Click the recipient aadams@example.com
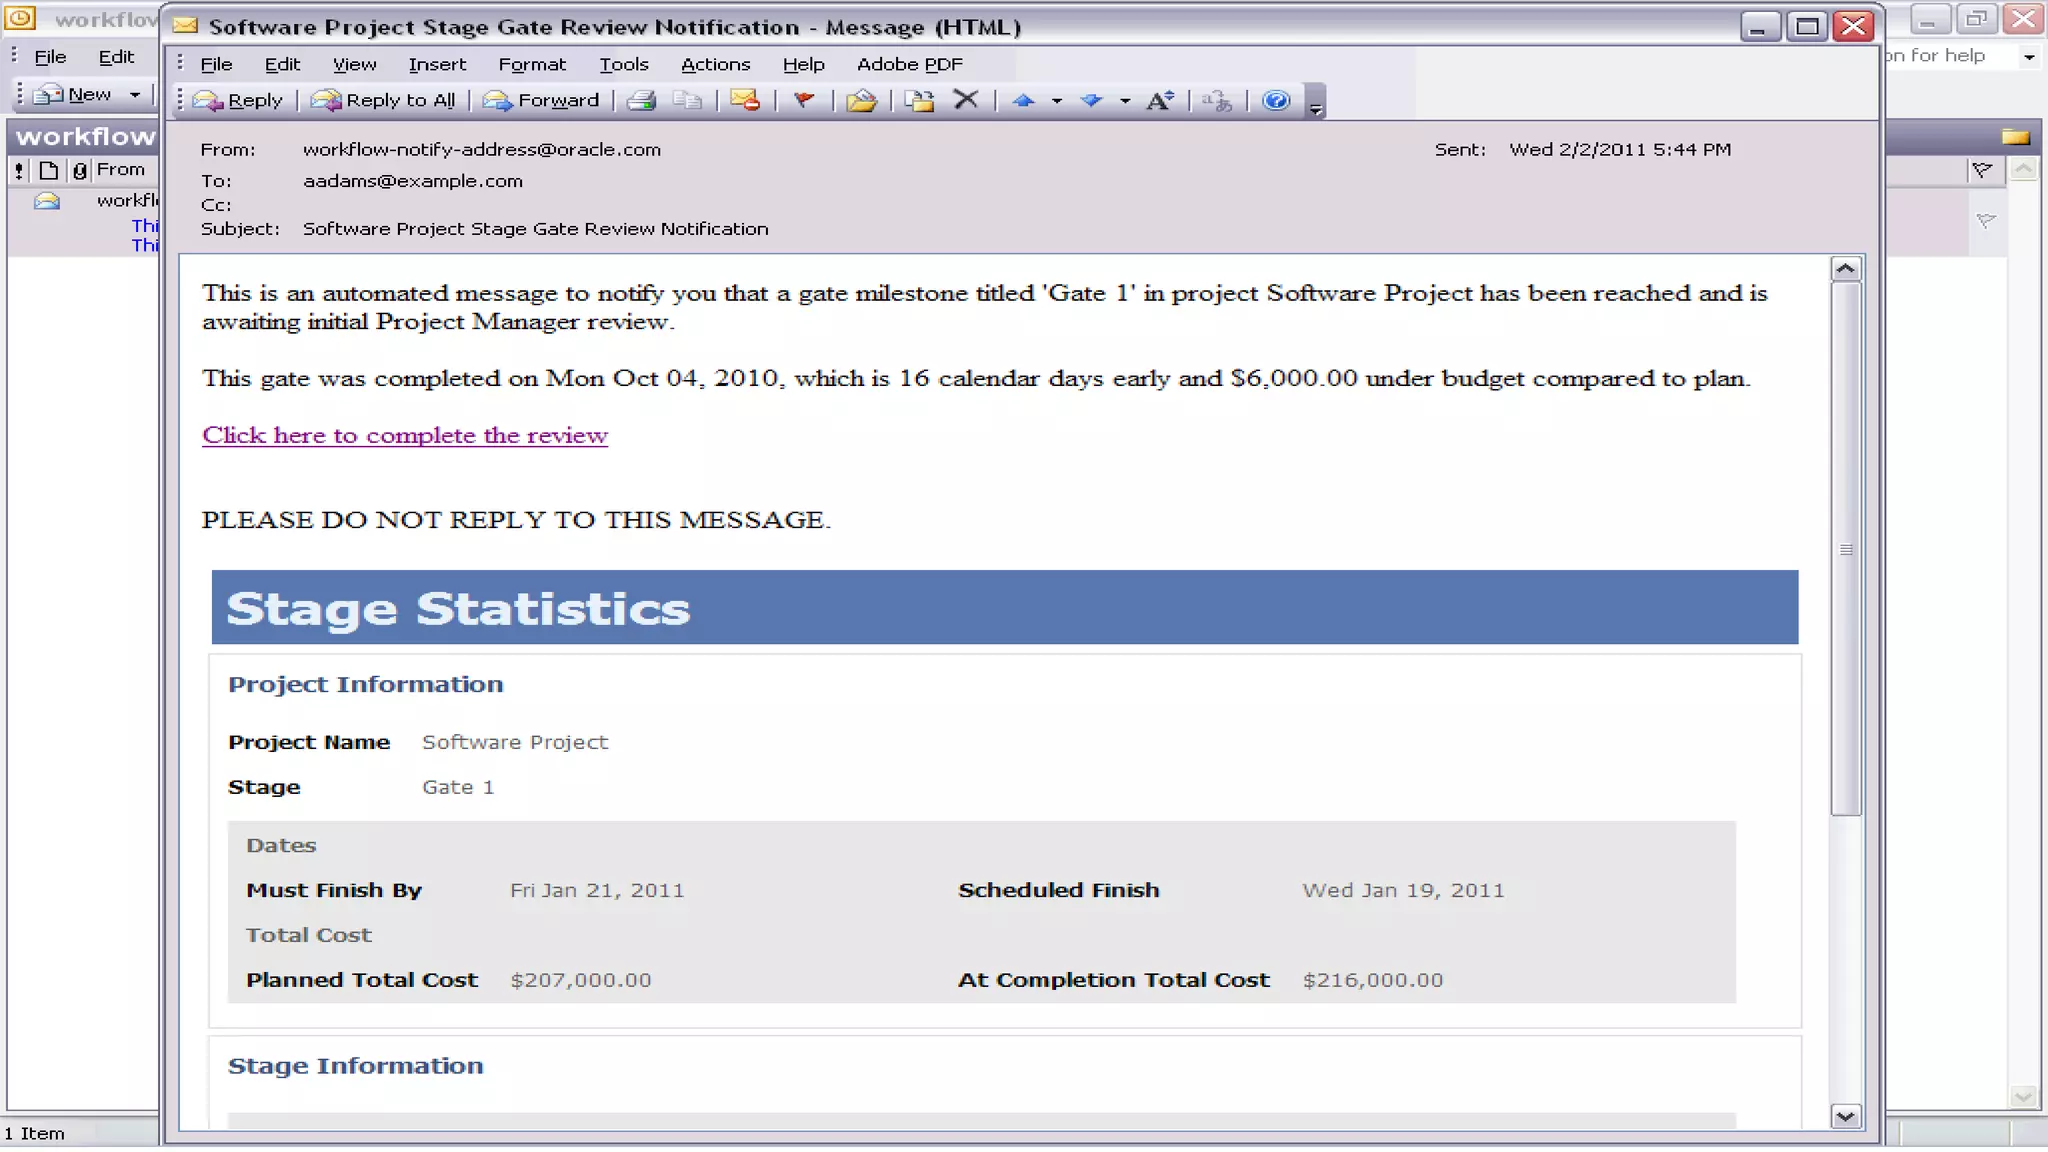The width and height of the screenshot is (2048, 1152). tap(412, 181)
